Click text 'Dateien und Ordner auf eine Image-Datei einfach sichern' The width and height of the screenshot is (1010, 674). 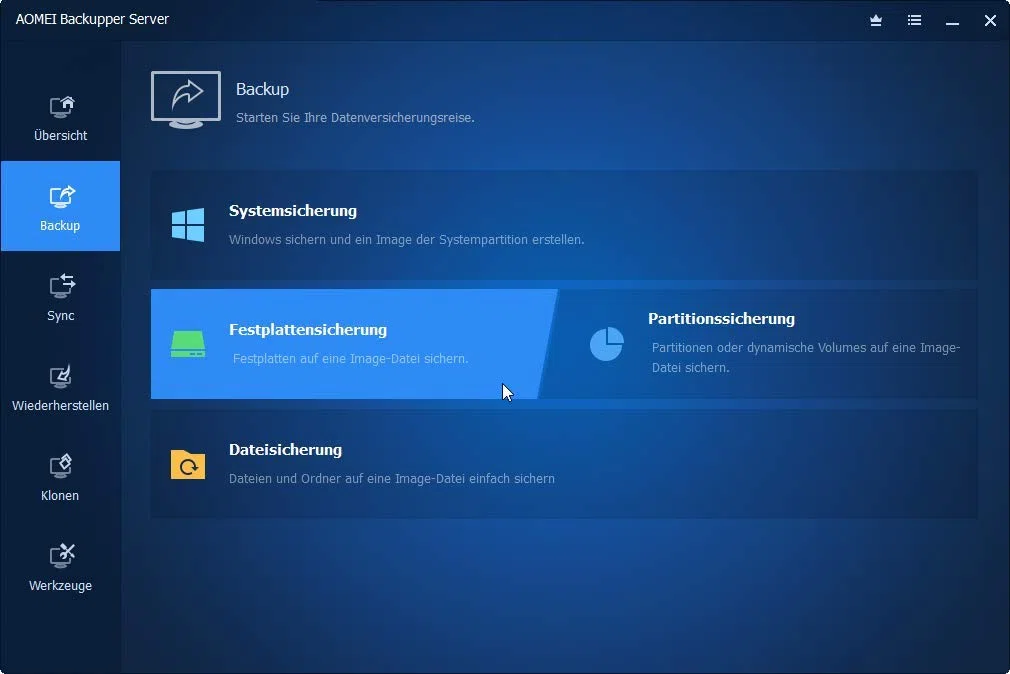(392, 479)
